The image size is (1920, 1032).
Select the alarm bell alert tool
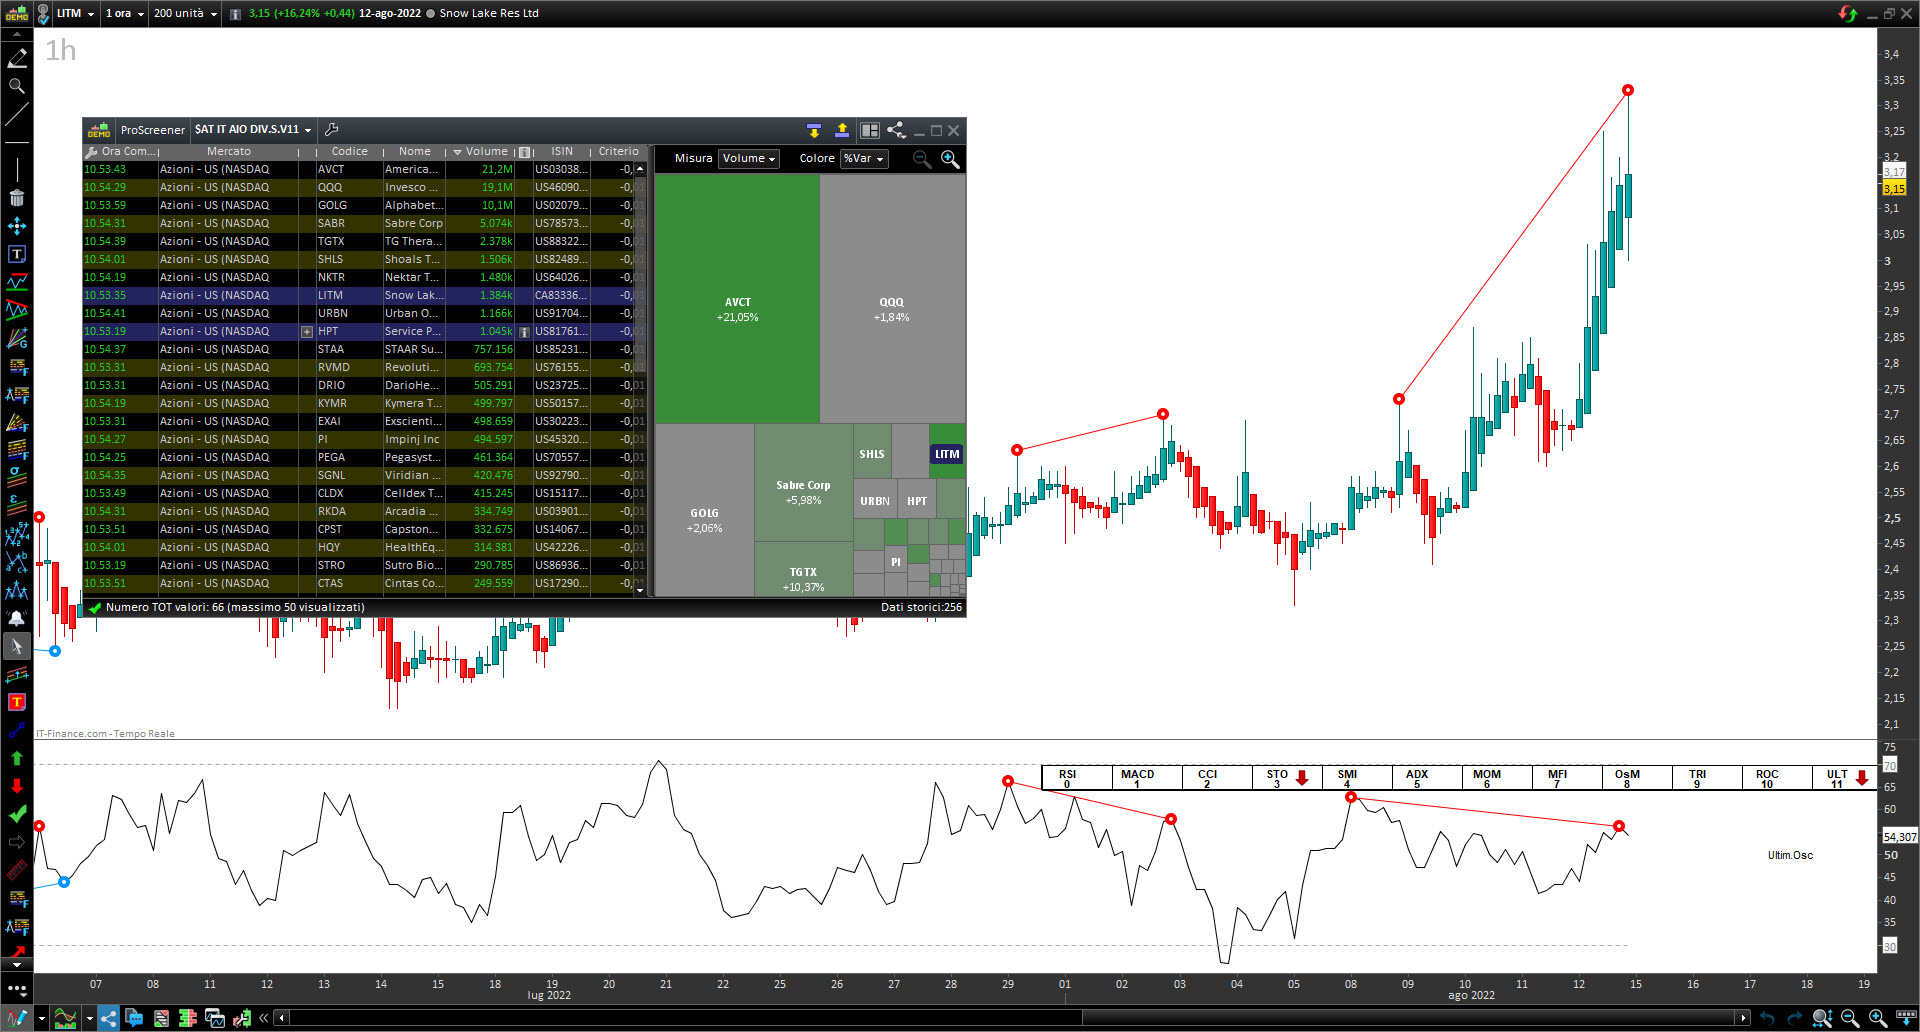tap(17, 618)
